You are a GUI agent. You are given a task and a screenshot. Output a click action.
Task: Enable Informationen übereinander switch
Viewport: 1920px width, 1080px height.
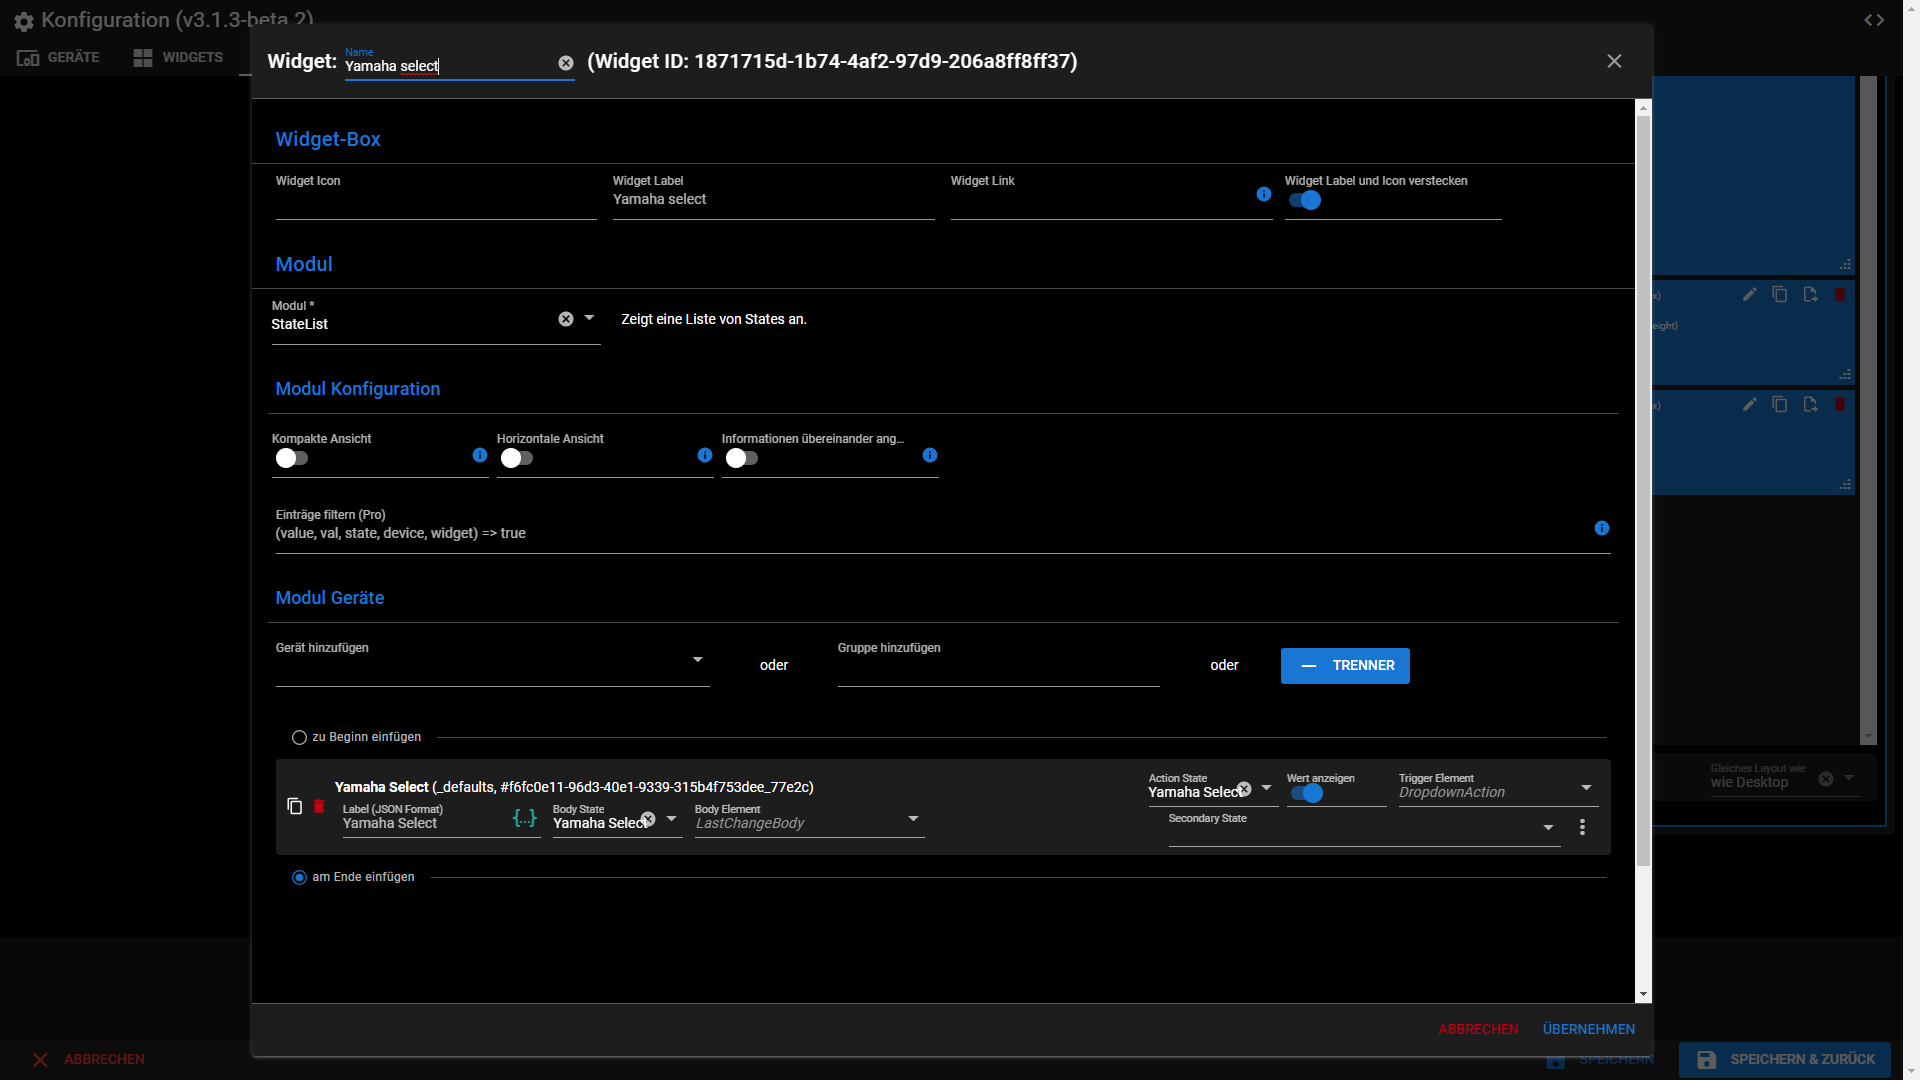[x=742, y=458]
